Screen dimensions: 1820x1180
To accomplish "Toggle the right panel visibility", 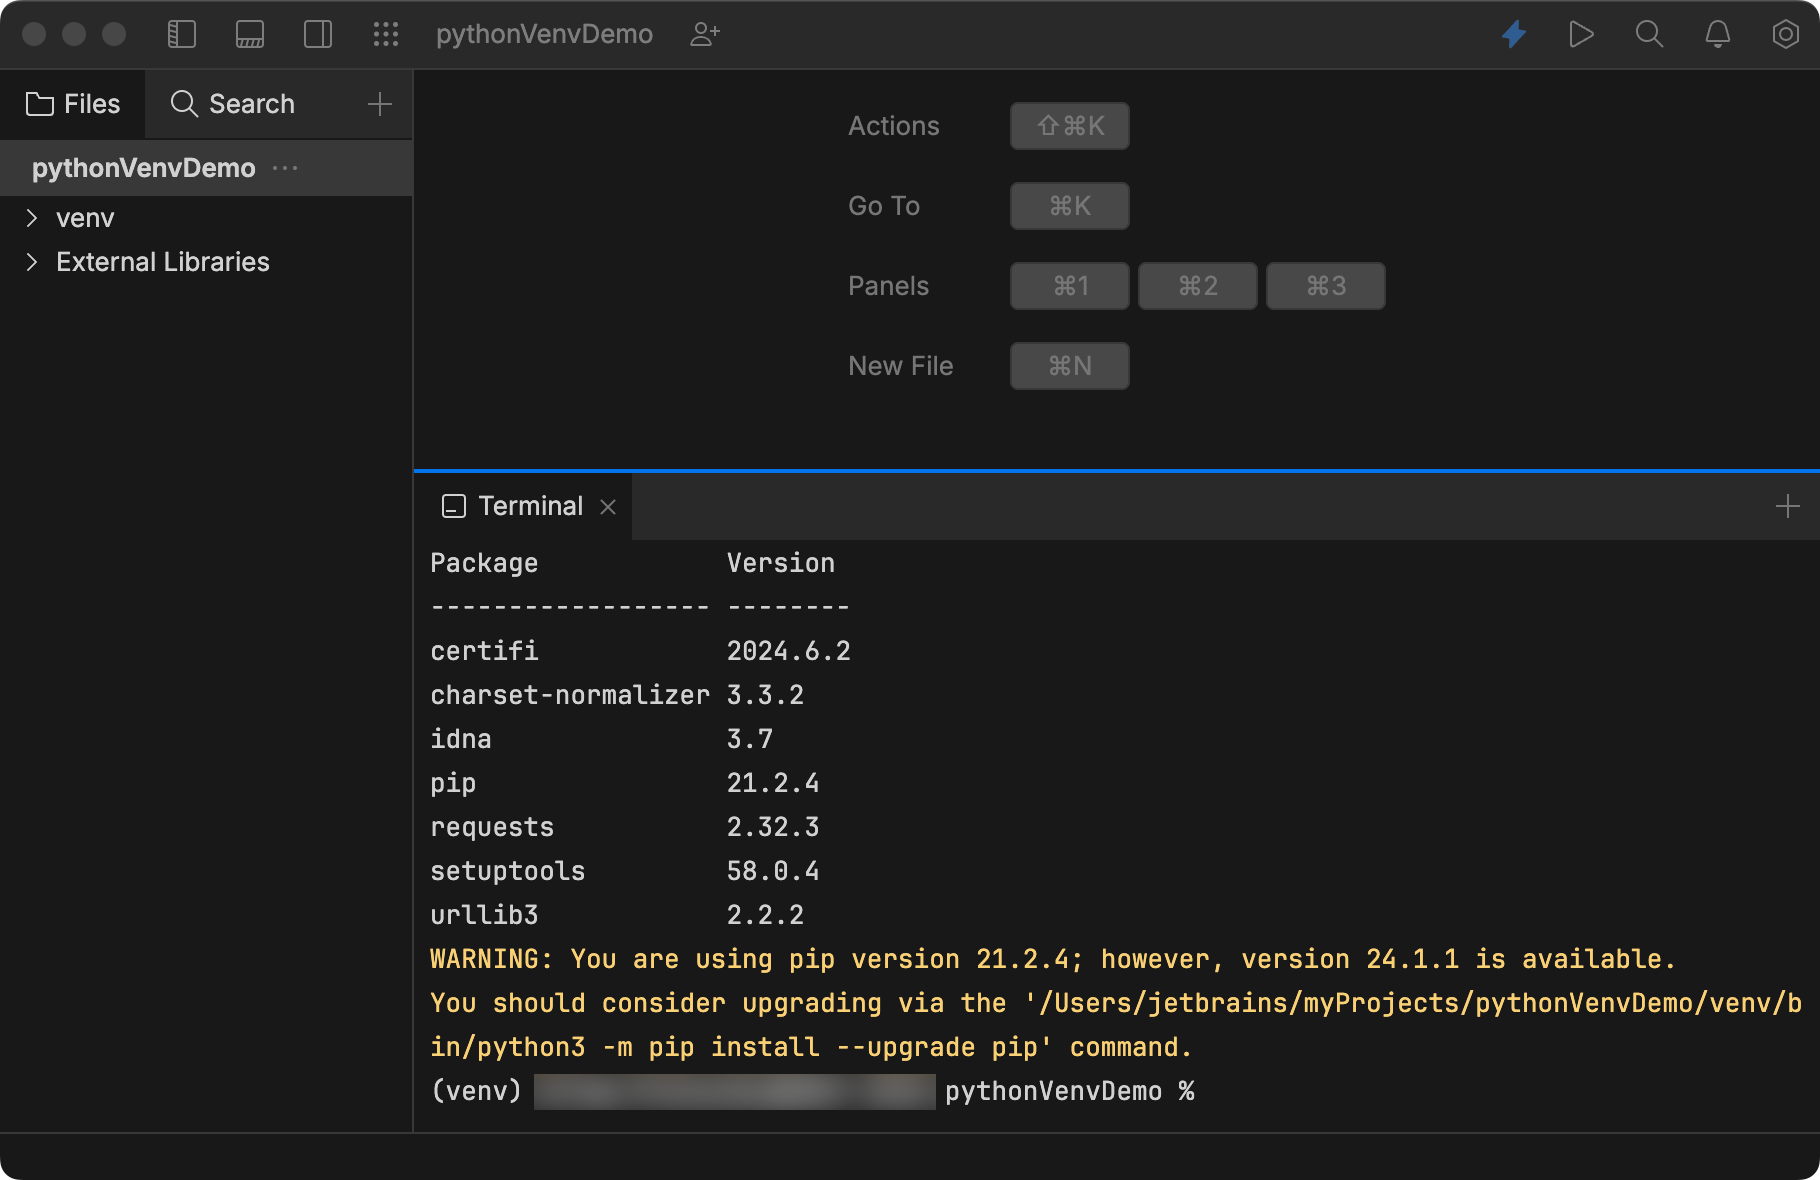I will tap(317, 33).
